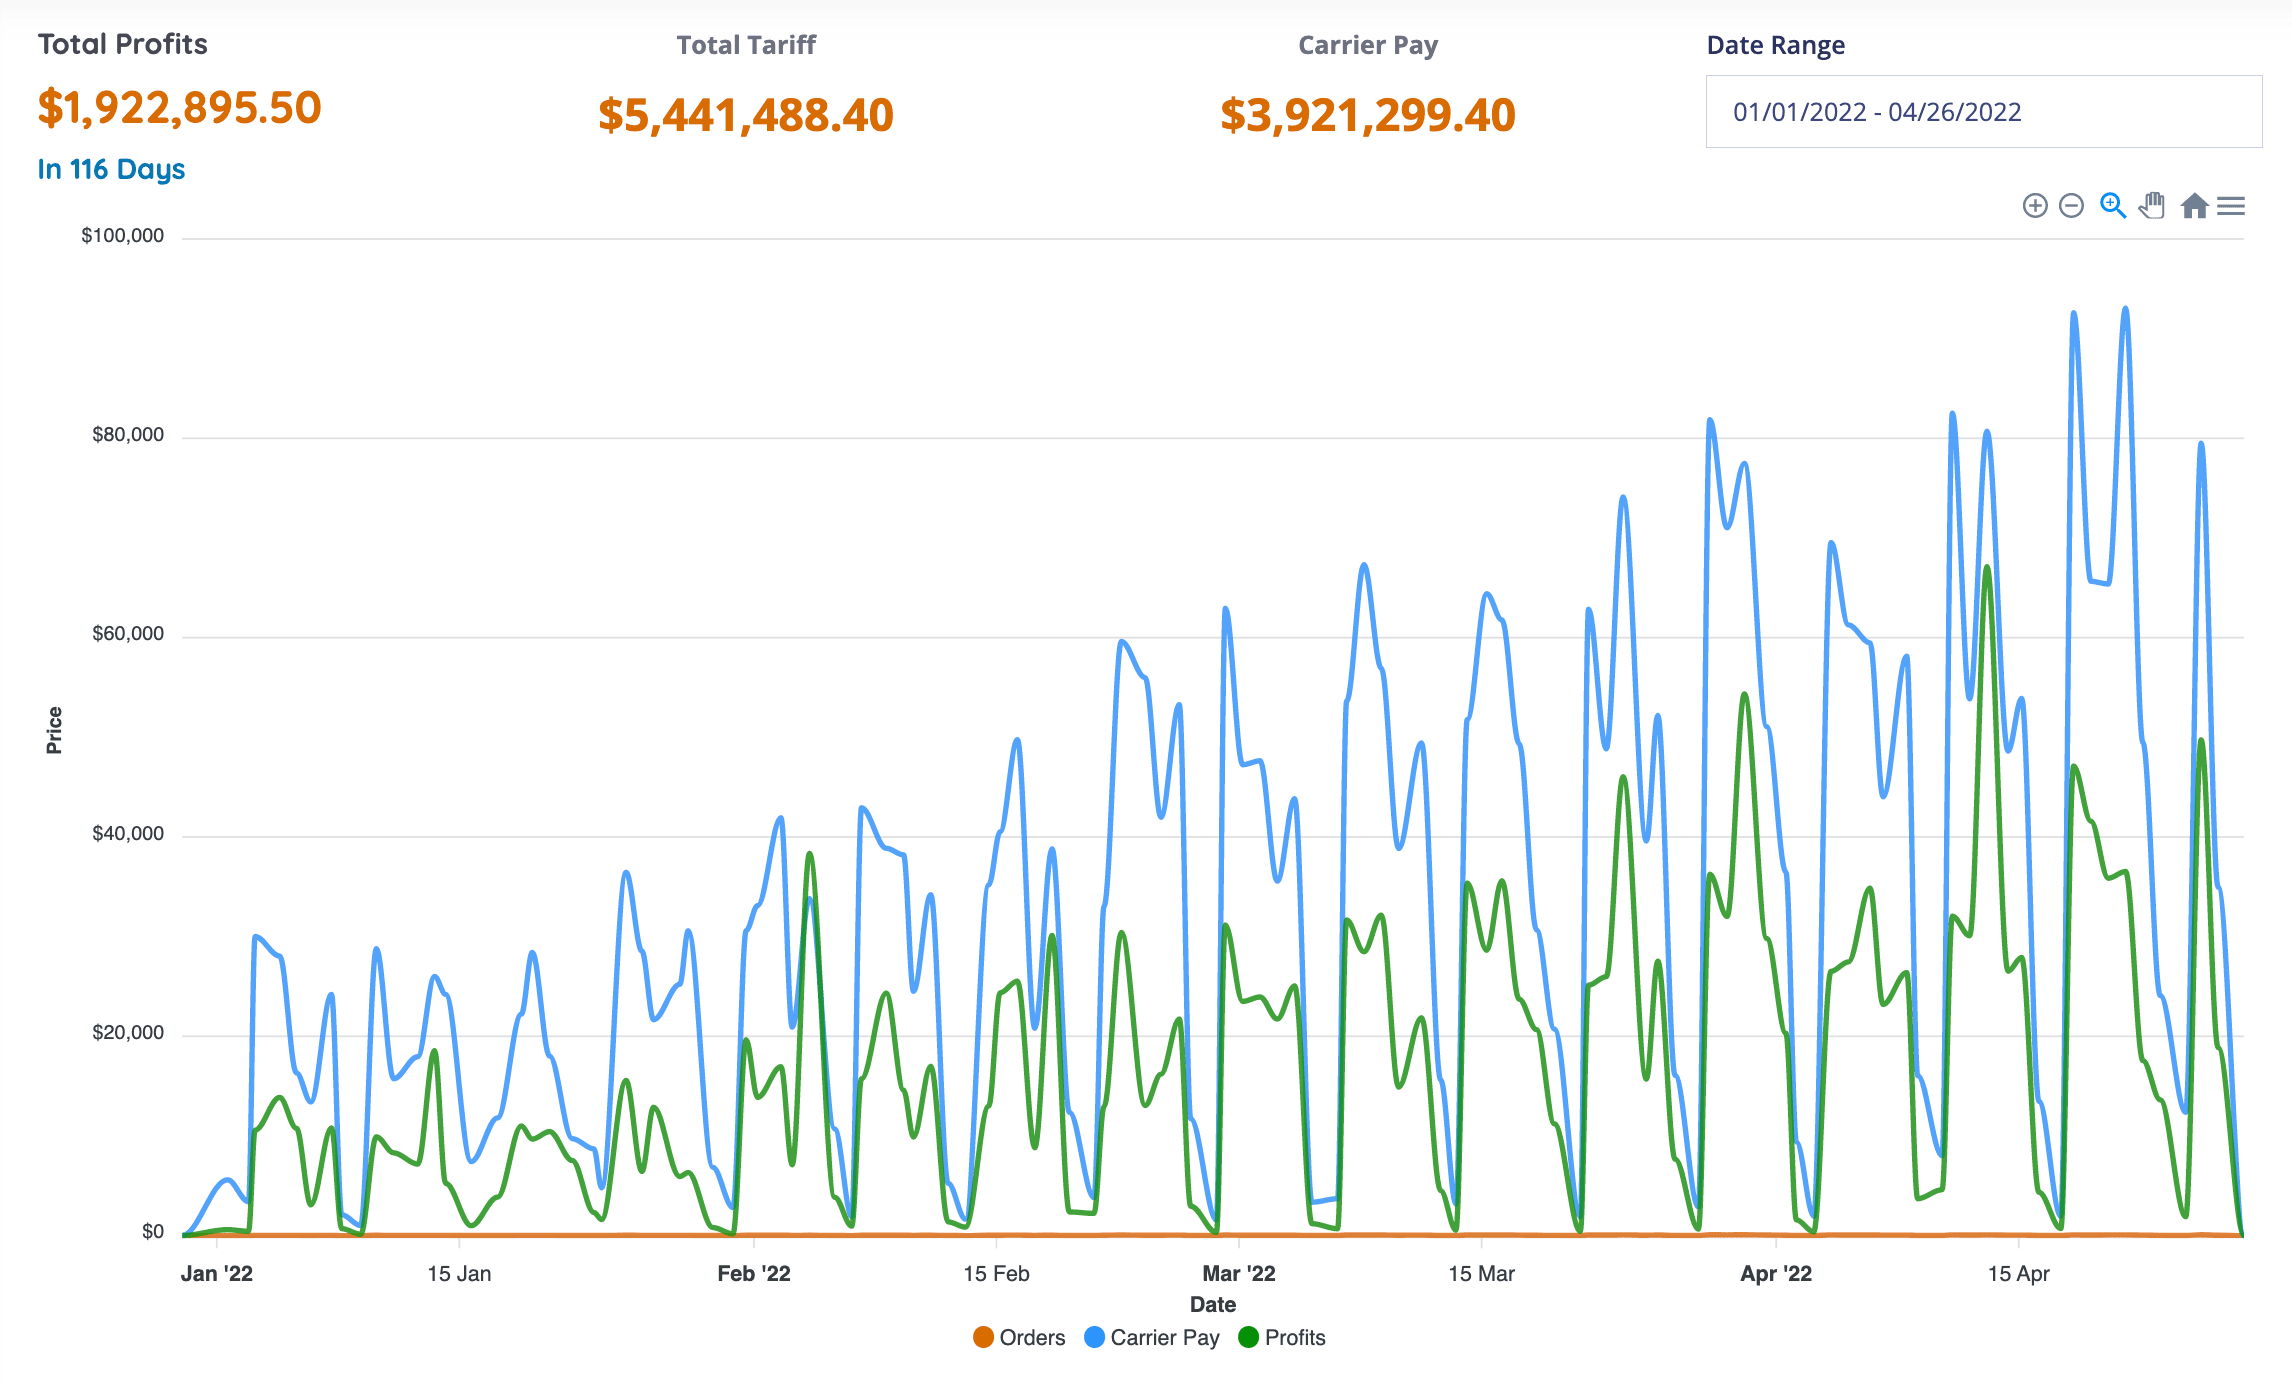Reset chart zoom with home icon
The height and width of the screenshot is (1388, 2292).
pyautogui.click(x=2194, y=206)
